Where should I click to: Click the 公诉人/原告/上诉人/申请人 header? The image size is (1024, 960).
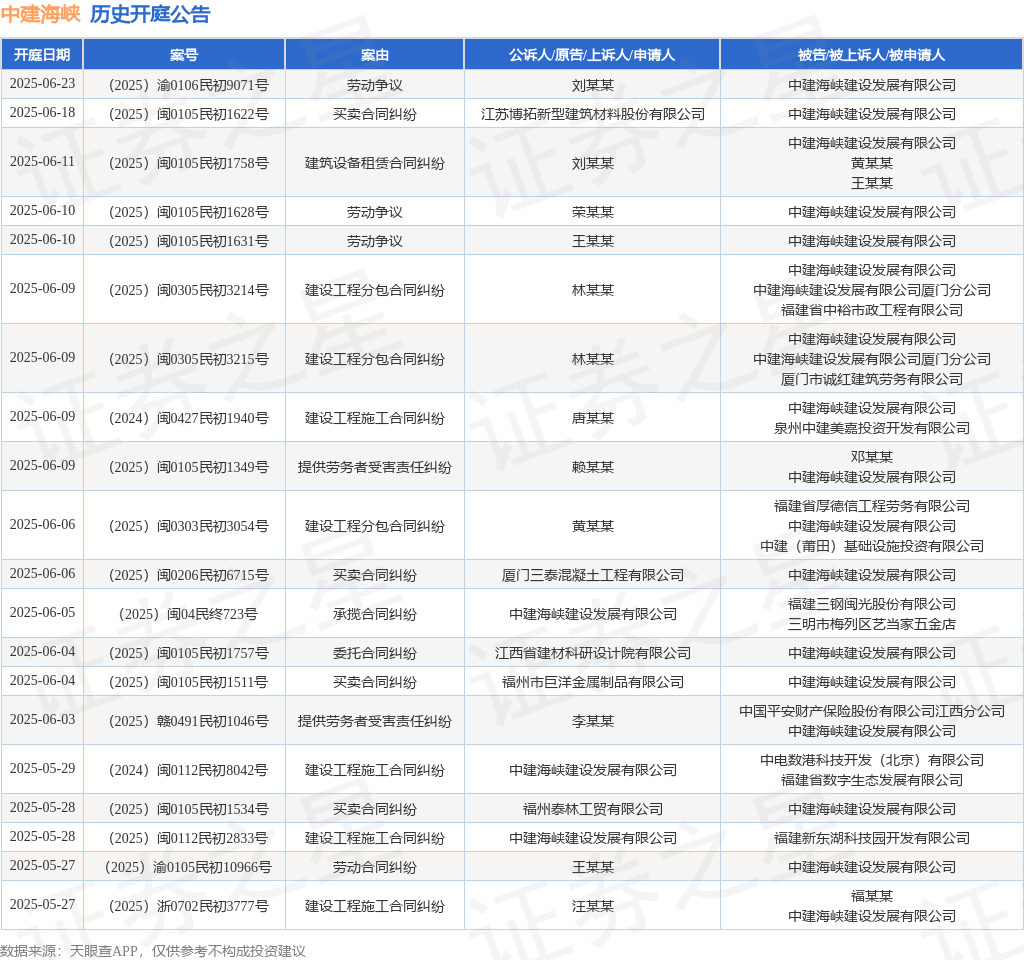(x=592, y=55)
